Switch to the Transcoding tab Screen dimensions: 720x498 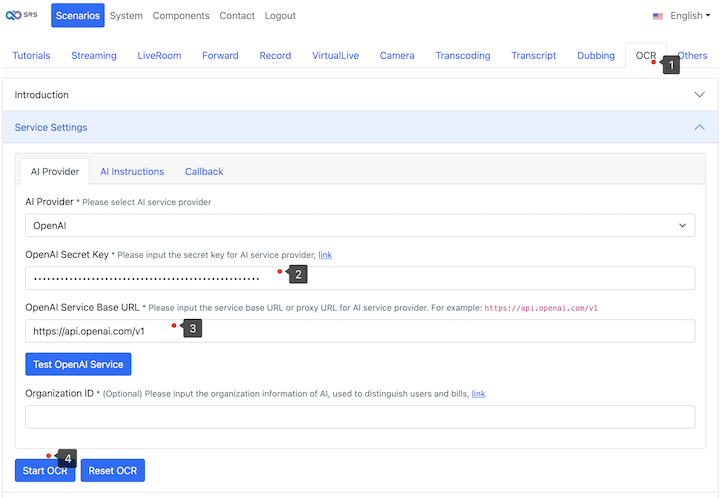pyautogui.click(x=463, y=56)
